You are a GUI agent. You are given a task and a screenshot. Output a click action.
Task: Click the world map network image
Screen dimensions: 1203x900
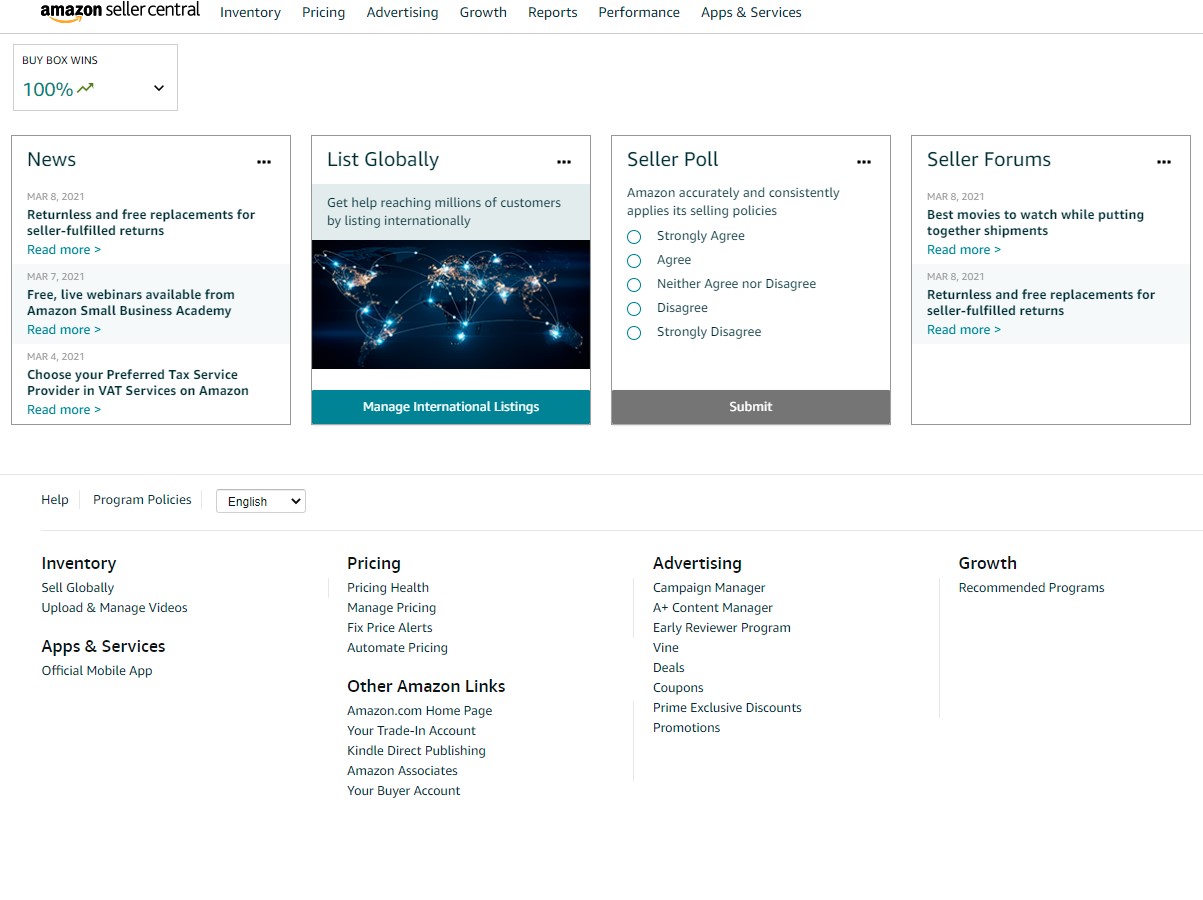tap(451, 305)
